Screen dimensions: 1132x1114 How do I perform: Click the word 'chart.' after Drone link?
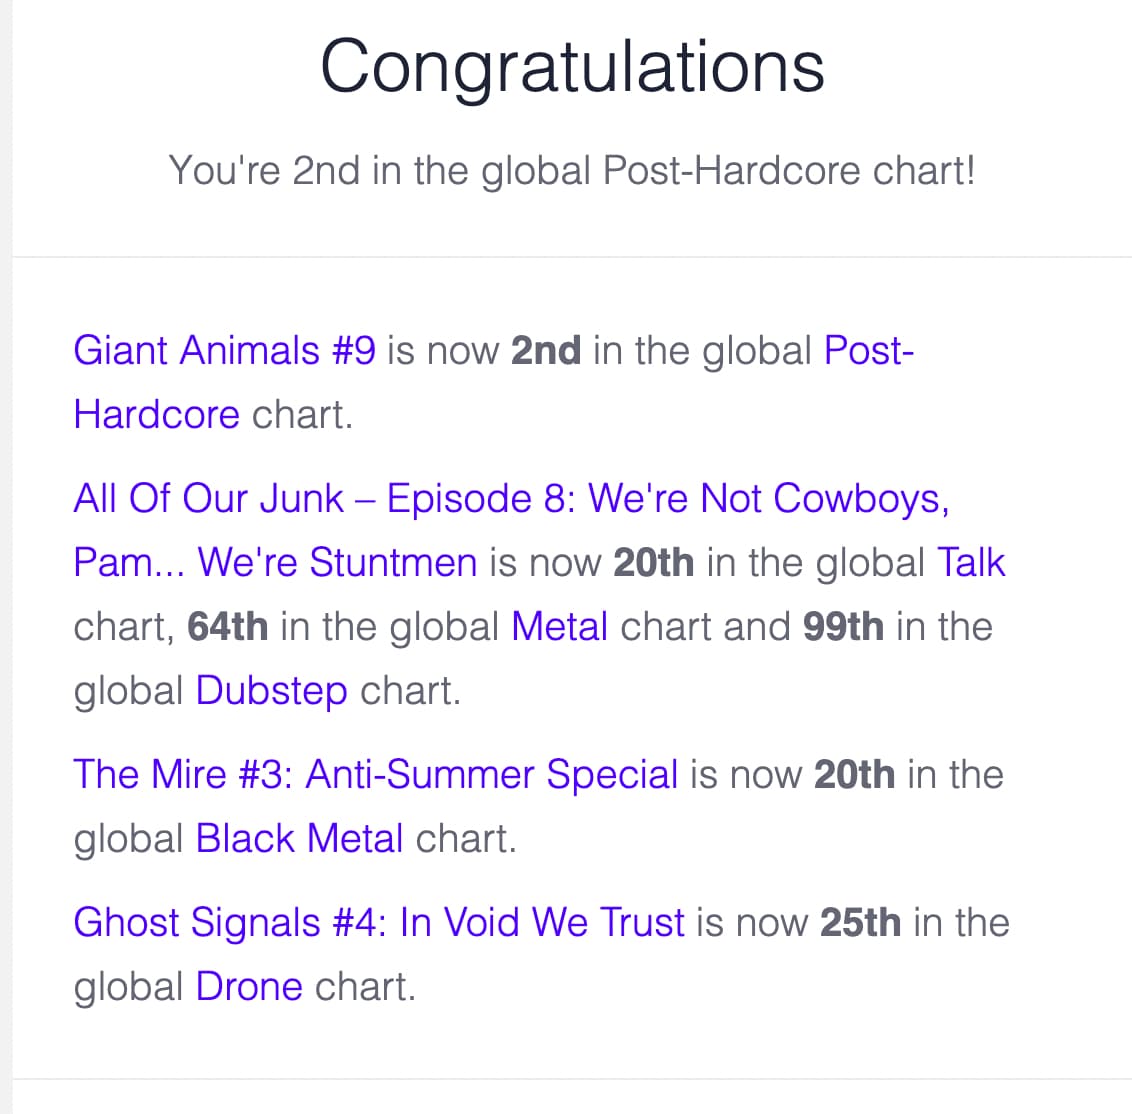pos(365,987)
